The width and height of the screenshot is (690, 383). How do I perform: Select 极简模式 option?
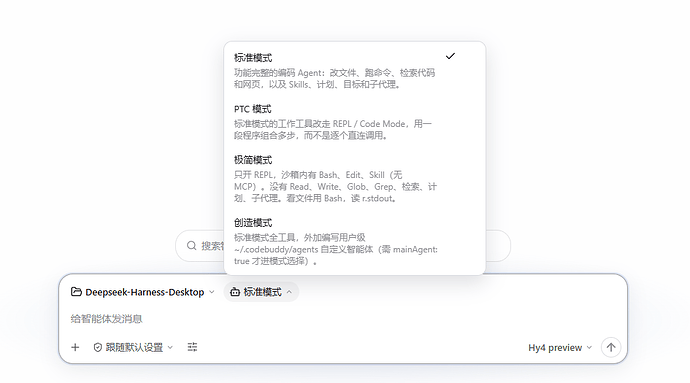(x=355, y=179)
